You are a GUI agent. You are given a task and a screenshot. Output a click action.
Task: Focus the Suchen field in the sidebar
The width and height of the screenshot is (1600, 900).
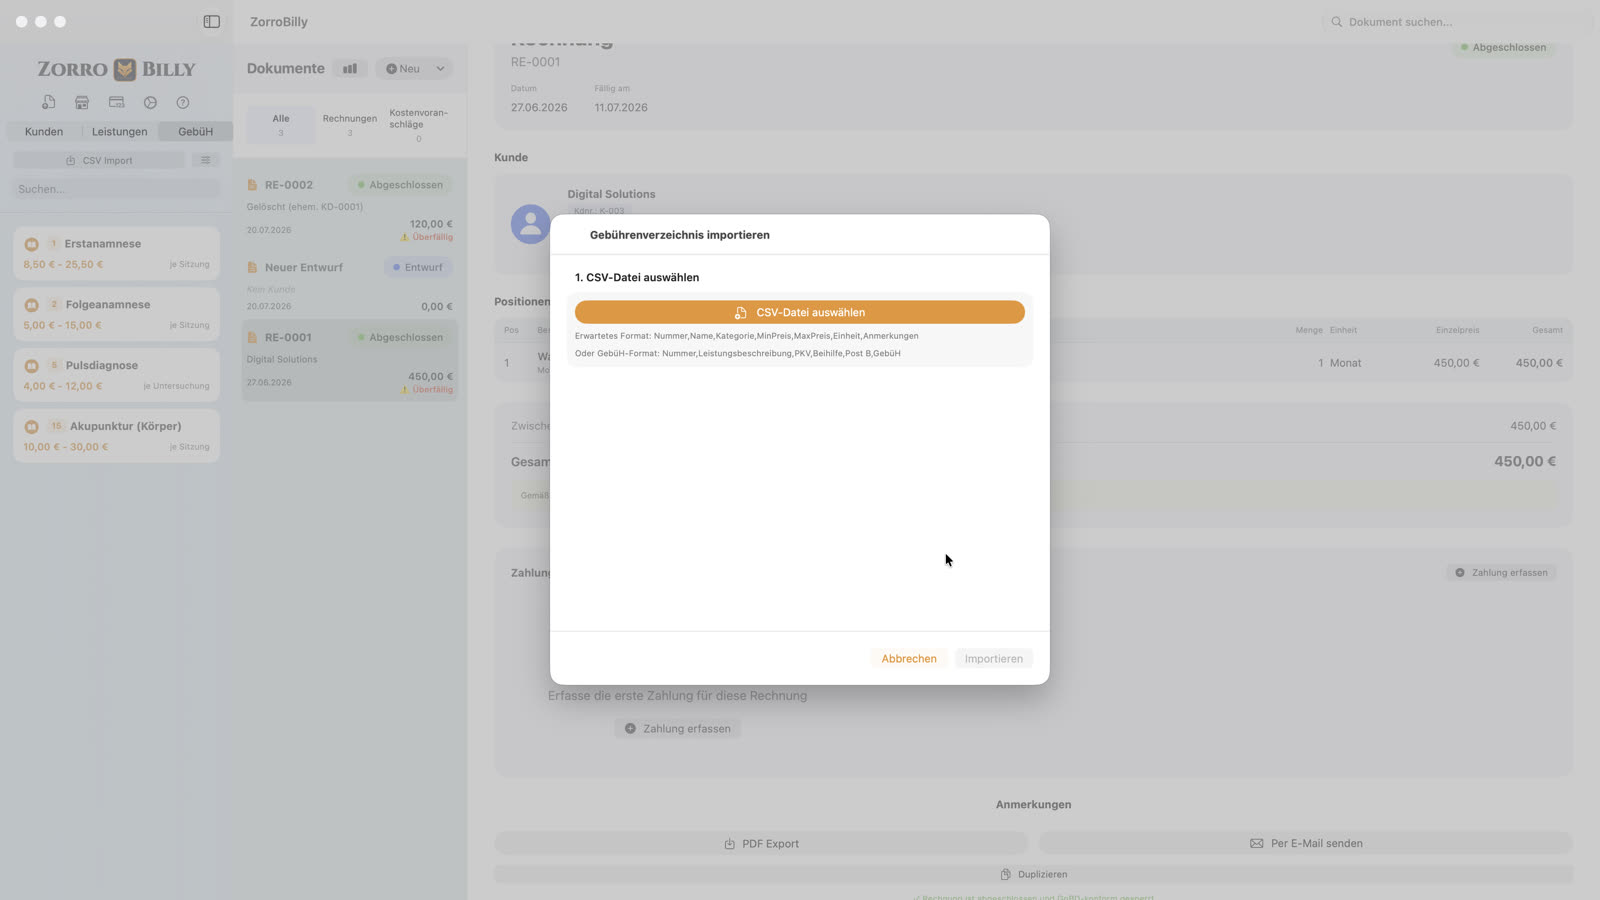(x=117, y=189)
